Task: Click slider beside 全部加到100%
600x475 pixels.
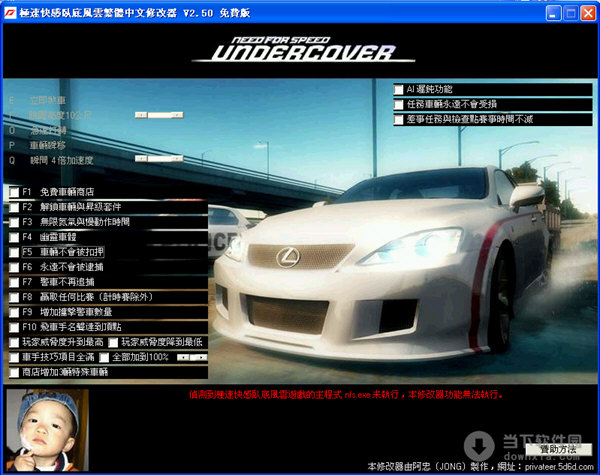Action: point(192,357)
